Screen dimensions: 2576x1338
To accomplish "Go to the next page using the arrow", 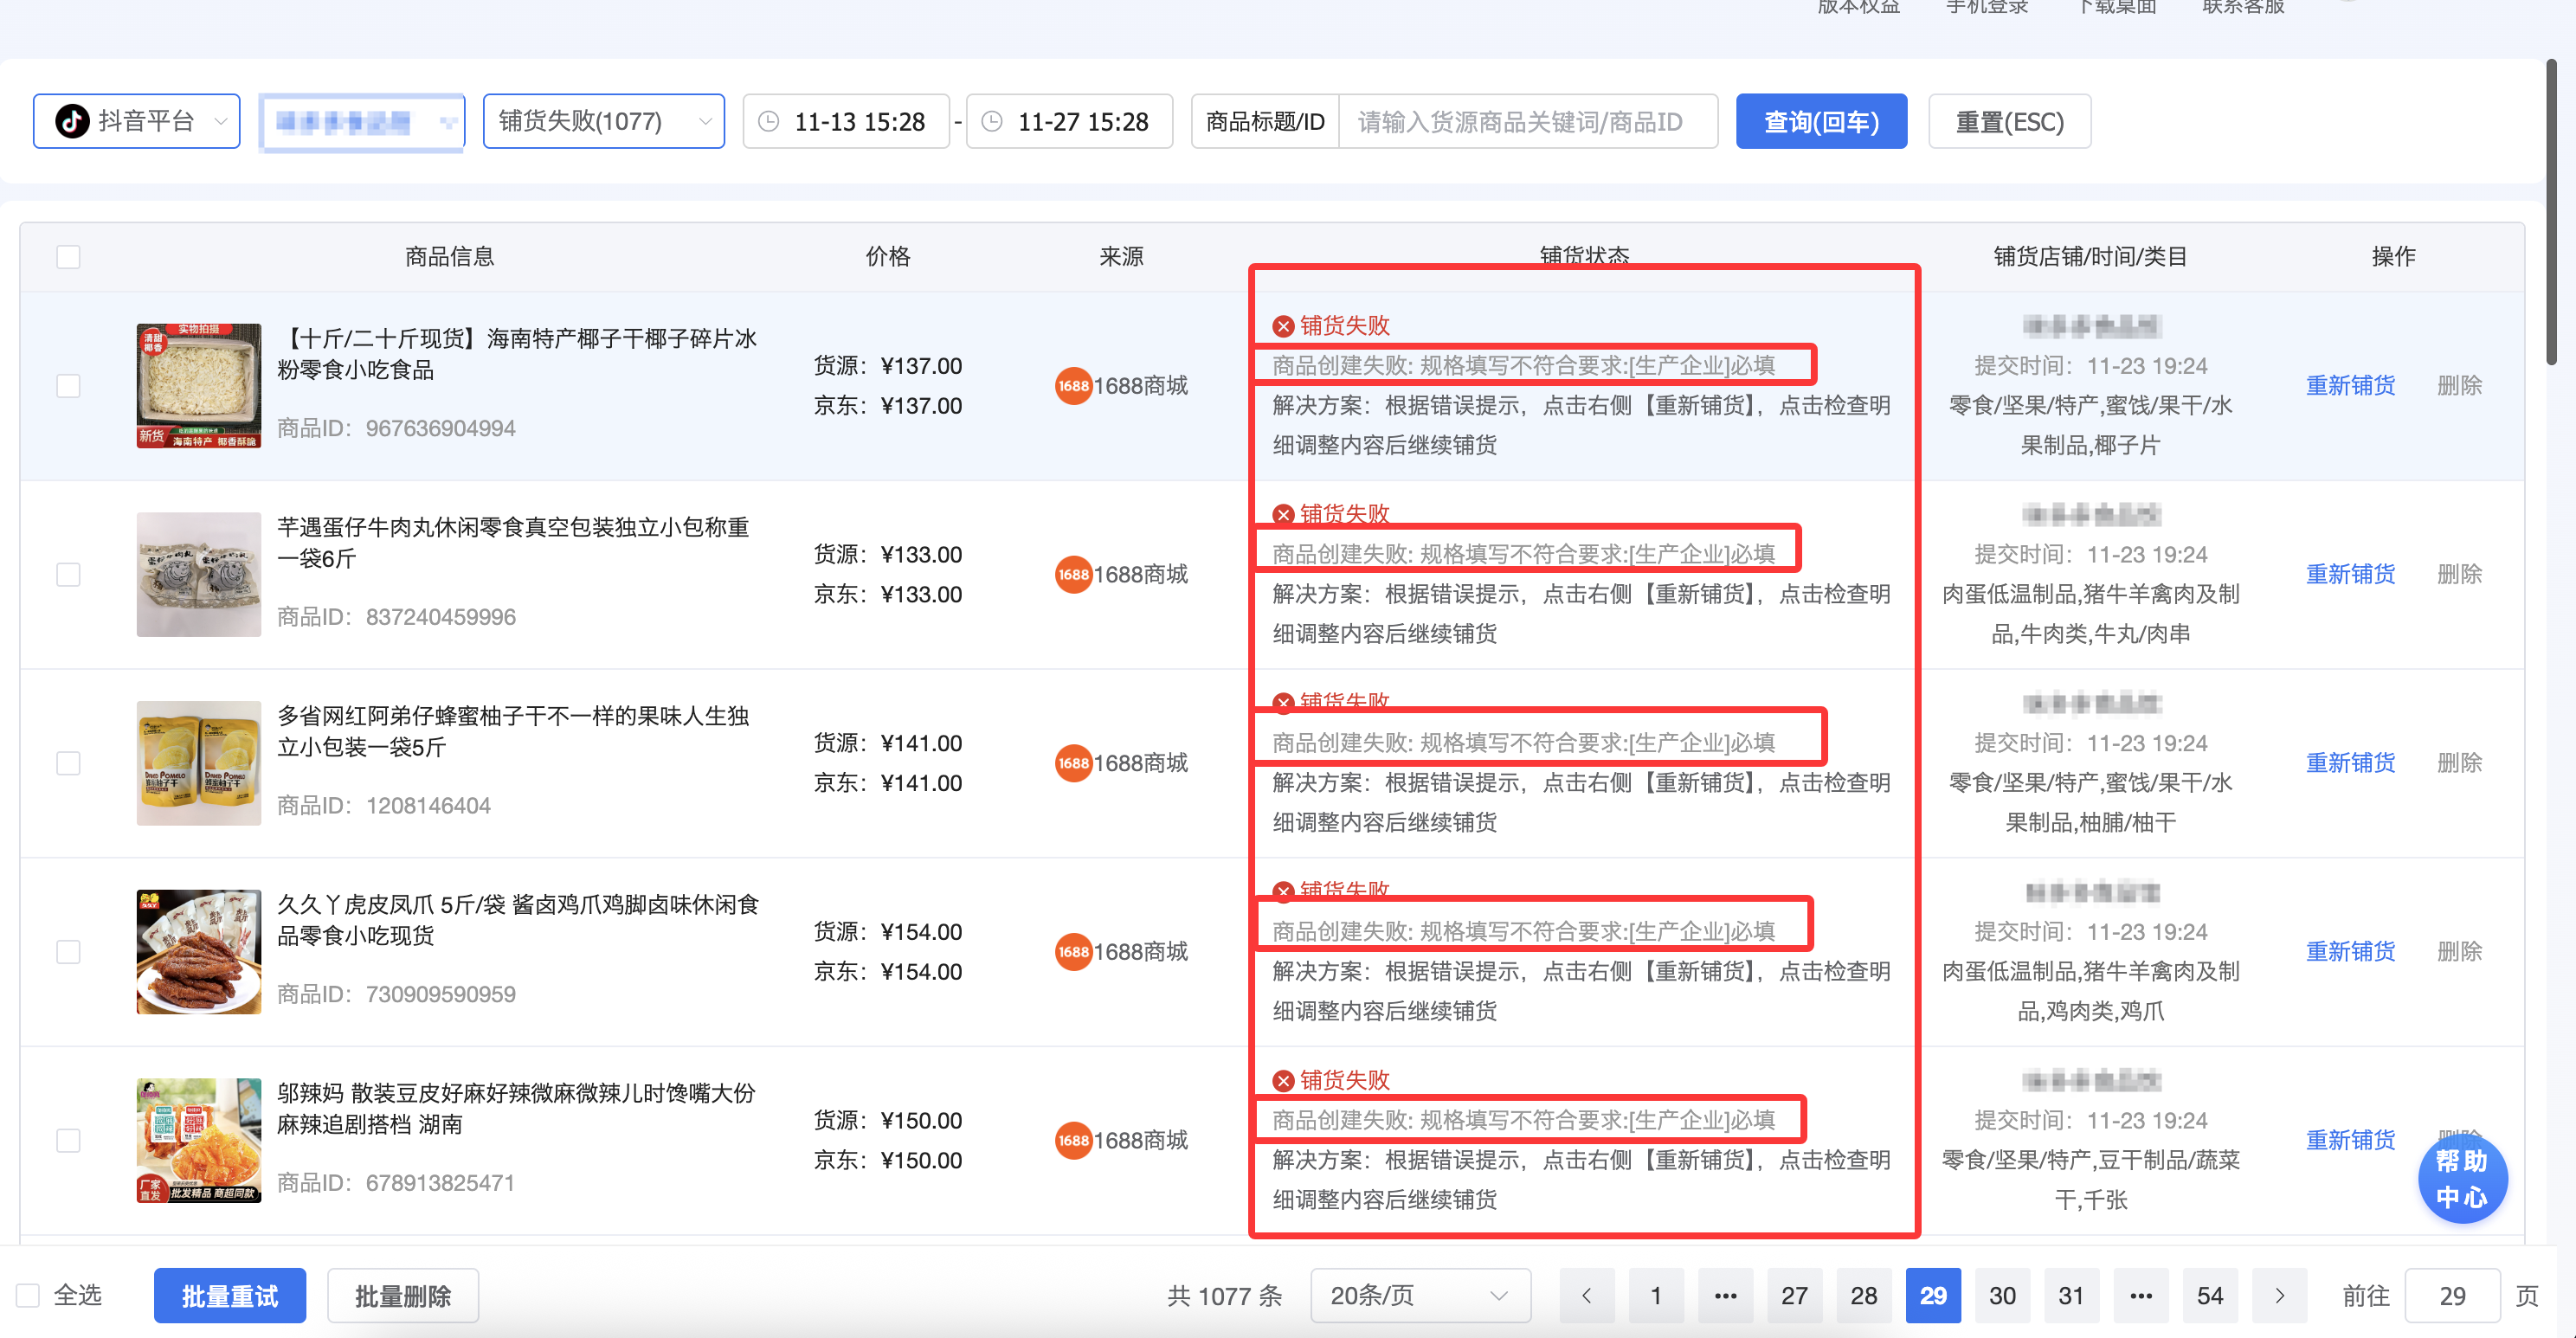I will [2279, 1296].
